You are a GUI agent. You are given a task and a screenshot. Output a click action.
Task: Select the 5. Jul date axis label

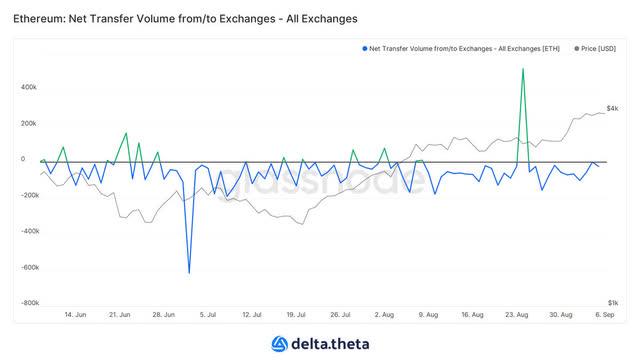208,315
